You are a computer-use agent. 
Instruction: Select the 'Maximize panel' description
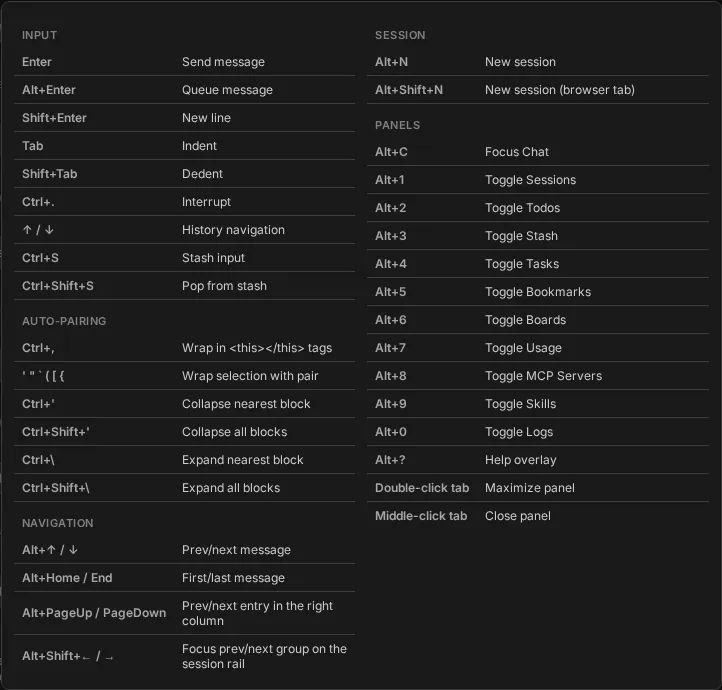530,488
